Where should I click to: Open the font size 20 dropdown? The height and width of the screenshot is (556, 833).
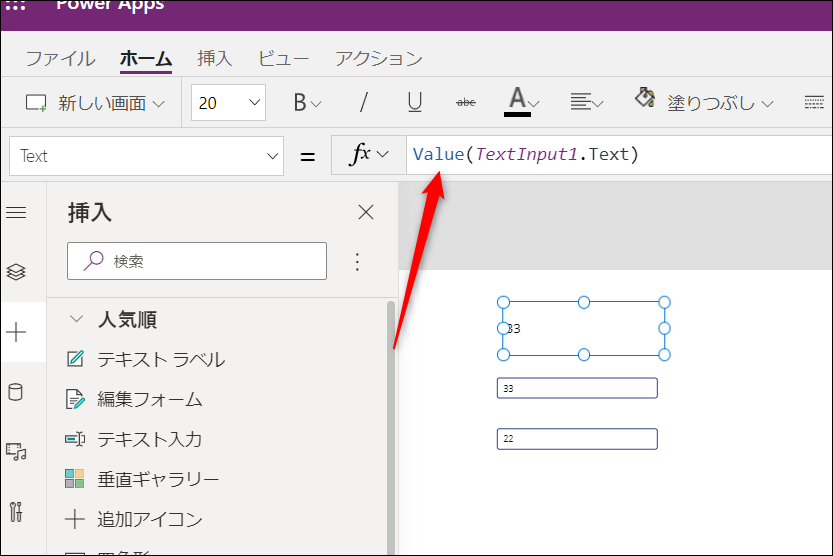(228, 102)
